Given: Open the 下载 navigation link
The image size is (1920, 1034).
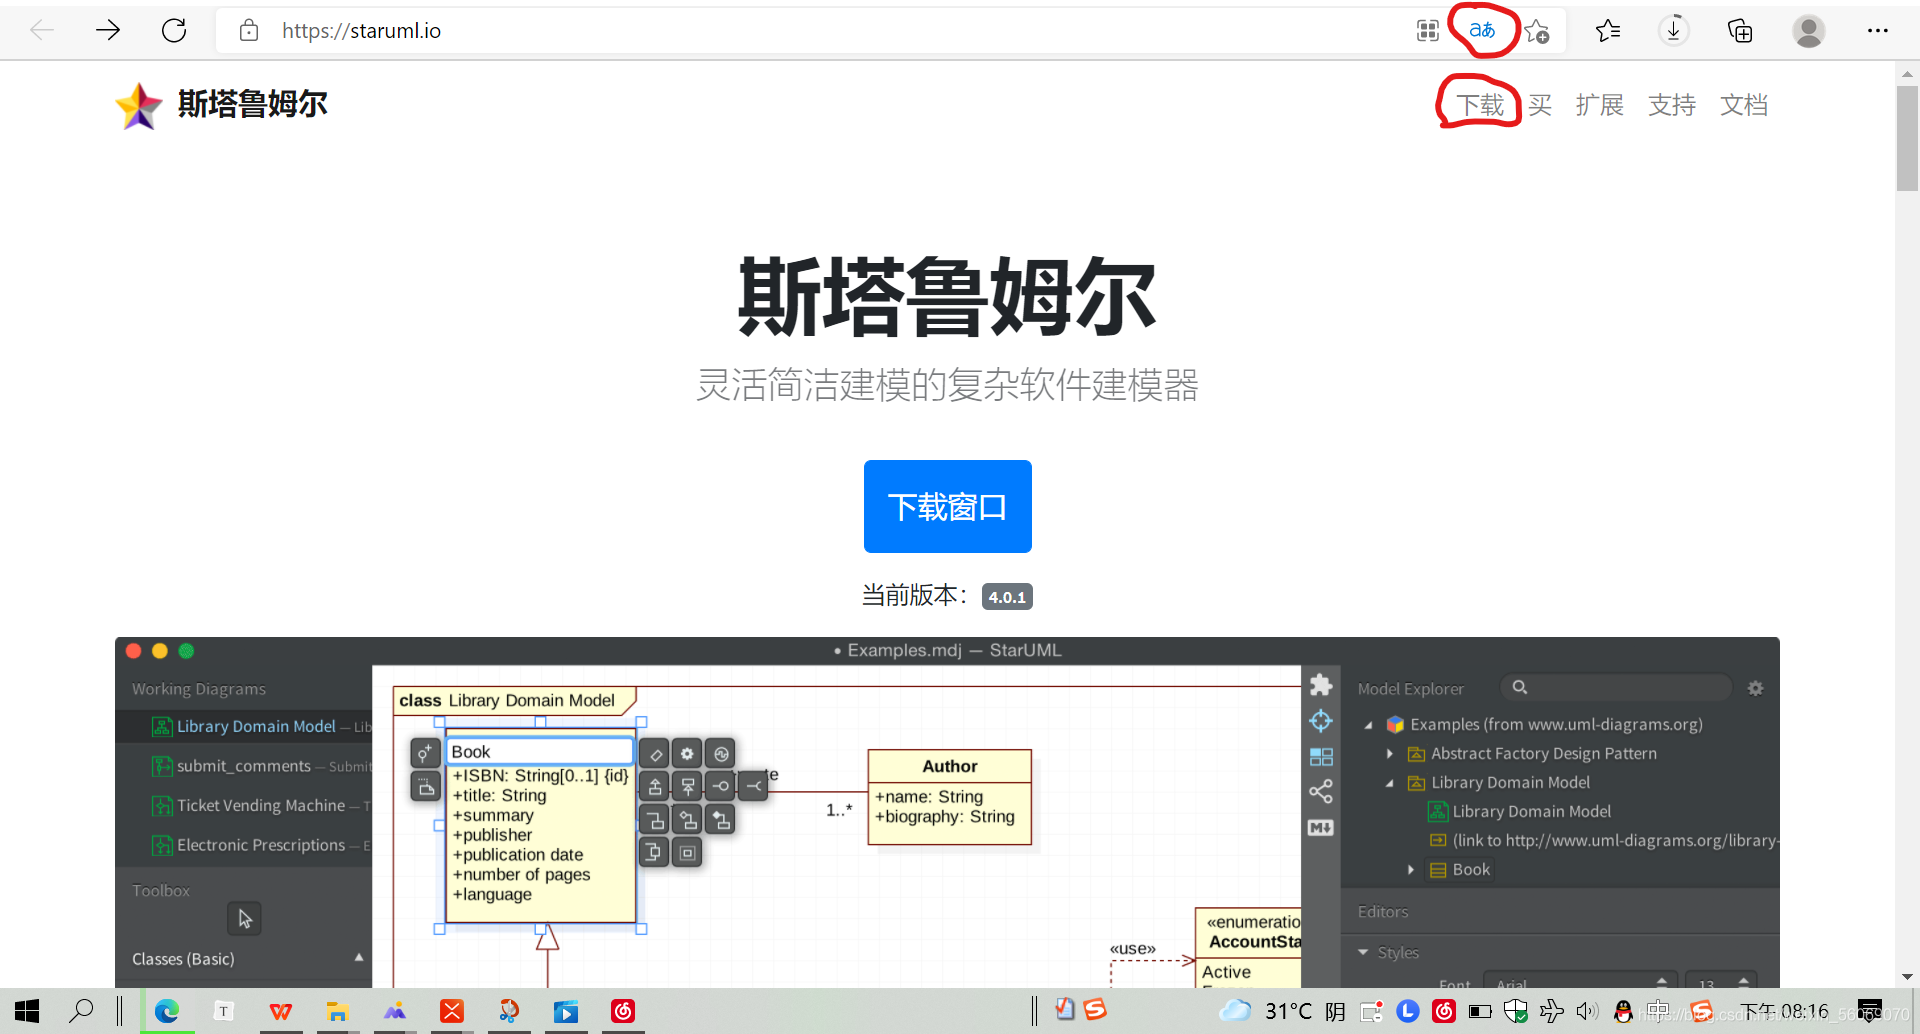Looking at the screenshot, I should coord(1480,105).
